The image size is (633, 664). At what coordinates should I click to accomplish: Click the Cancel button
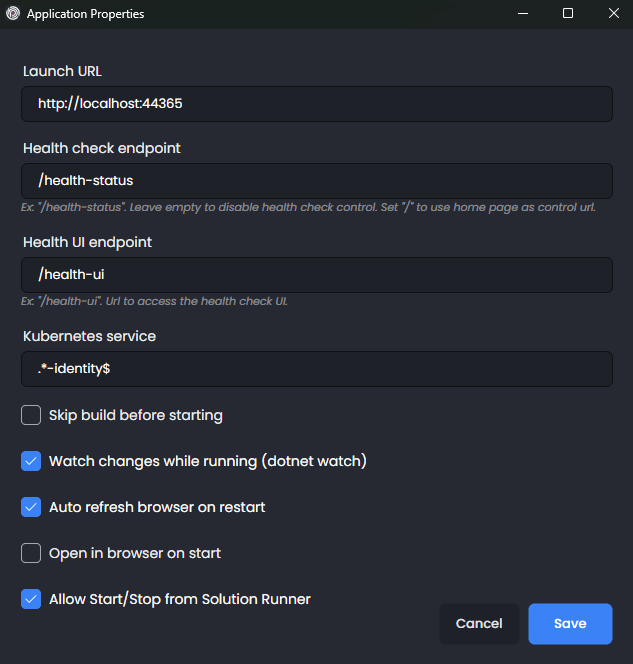479,624
